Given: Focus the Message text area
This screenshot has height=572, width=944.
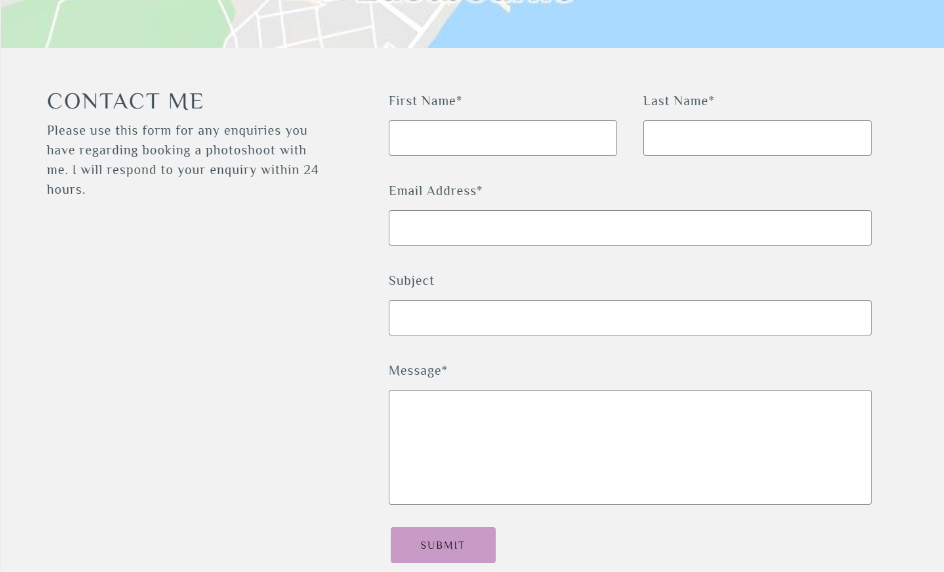Looking at the screenshot, I should [630, 447].
